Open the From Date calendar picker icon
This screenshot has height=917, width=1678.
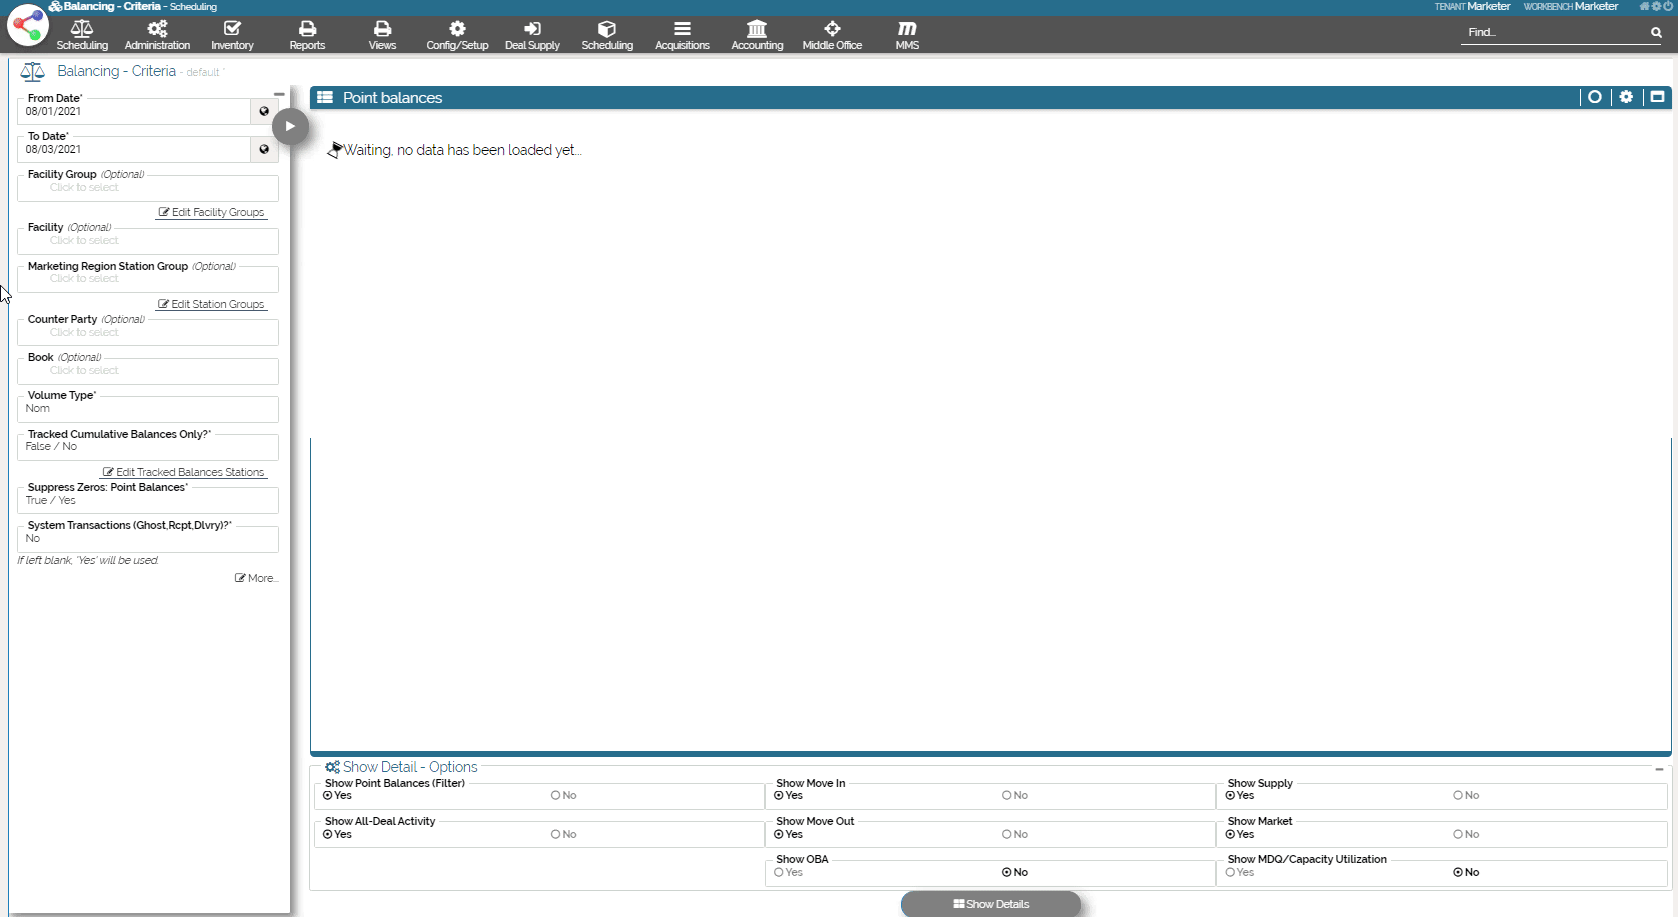[264, 111]
